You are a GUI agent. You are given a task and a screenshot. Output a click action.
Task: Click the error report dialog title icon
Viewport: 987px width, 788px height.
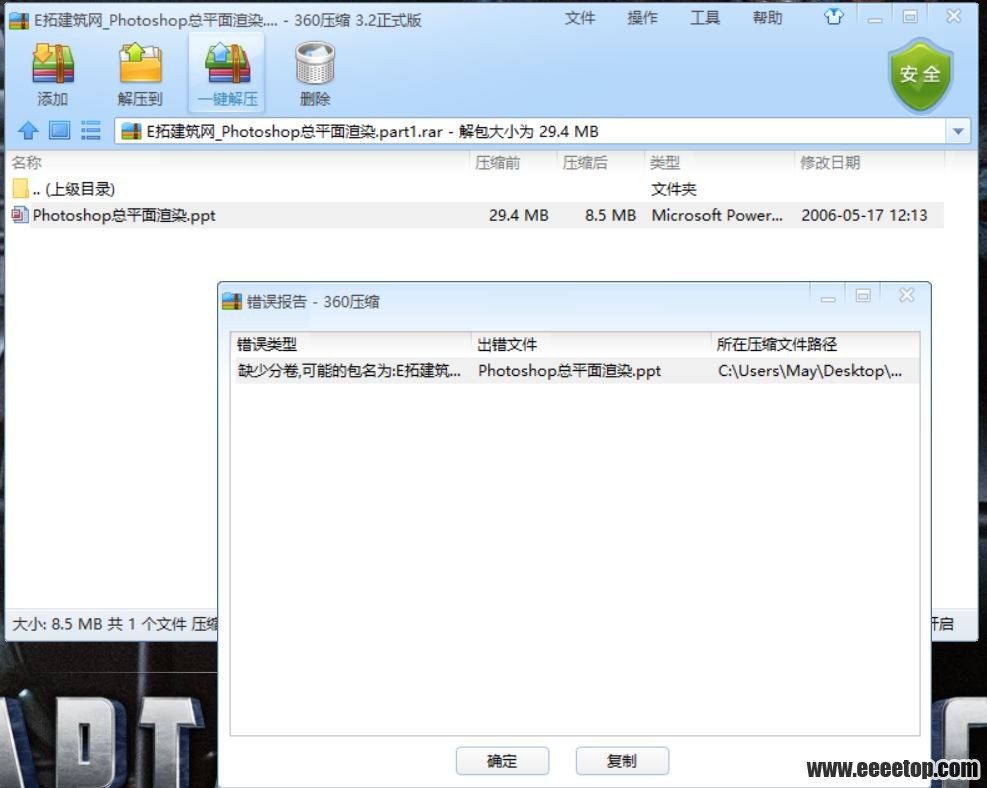(x=232, y=301)
